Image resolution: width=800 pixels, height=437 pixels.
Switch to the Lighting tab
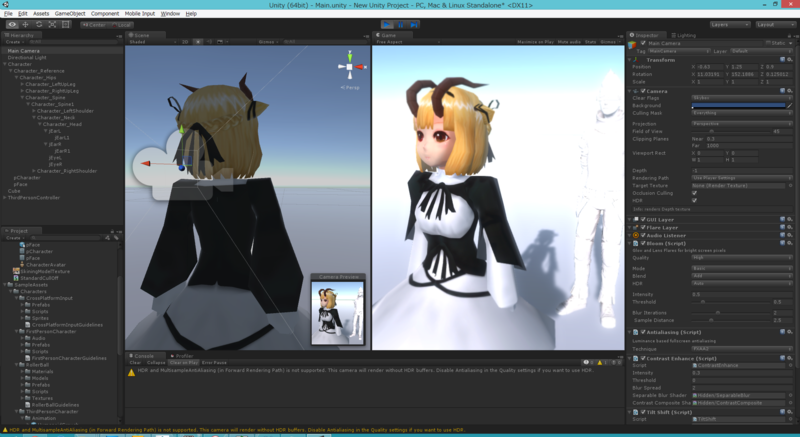[684, 35]
